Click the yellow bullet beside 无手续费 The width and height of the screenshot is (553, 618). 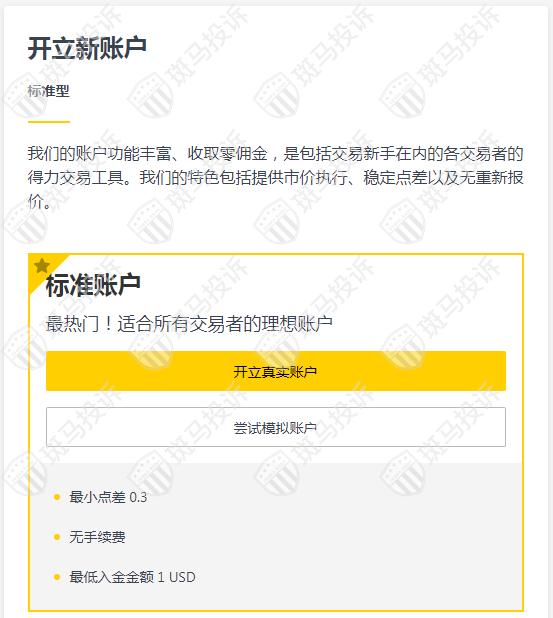coord(57,537)
